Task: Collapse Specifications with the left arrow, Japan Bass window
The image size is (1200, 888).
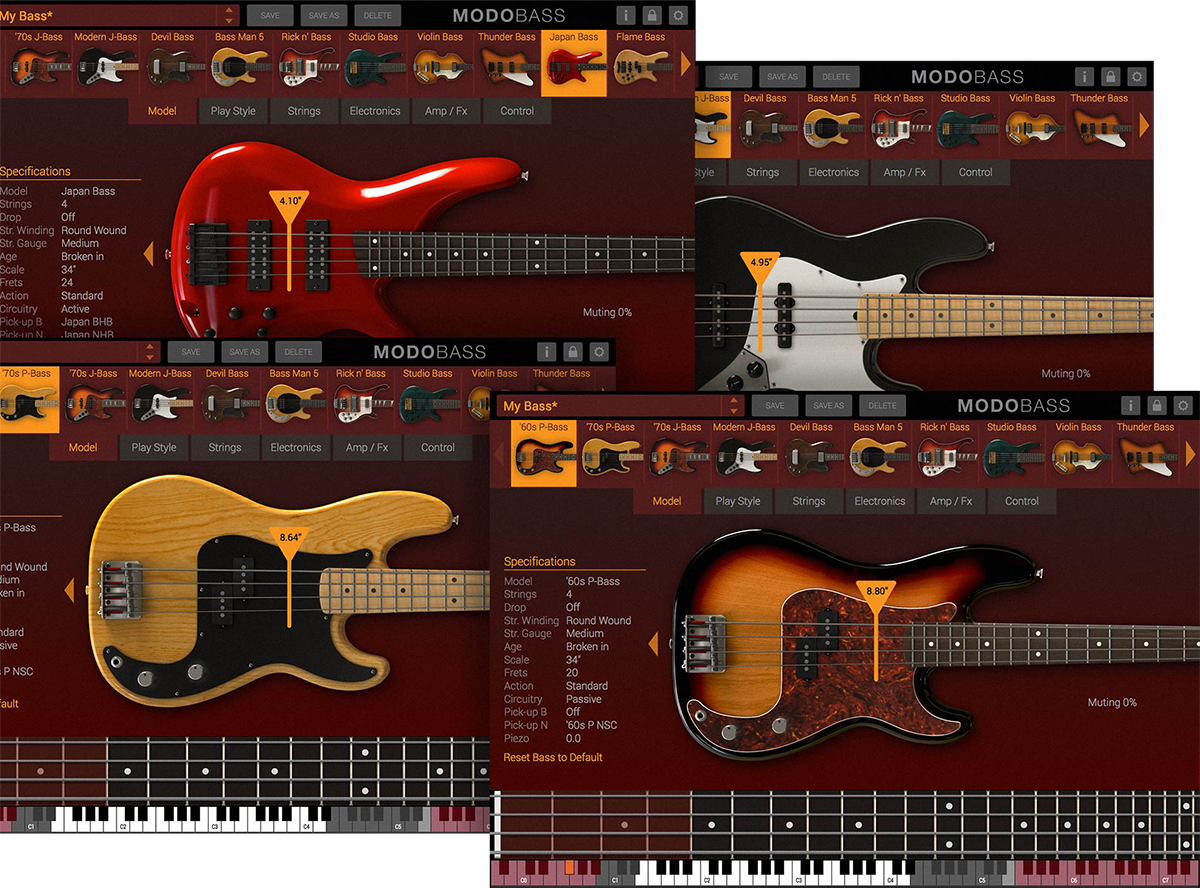Action: tap(148, 254)
